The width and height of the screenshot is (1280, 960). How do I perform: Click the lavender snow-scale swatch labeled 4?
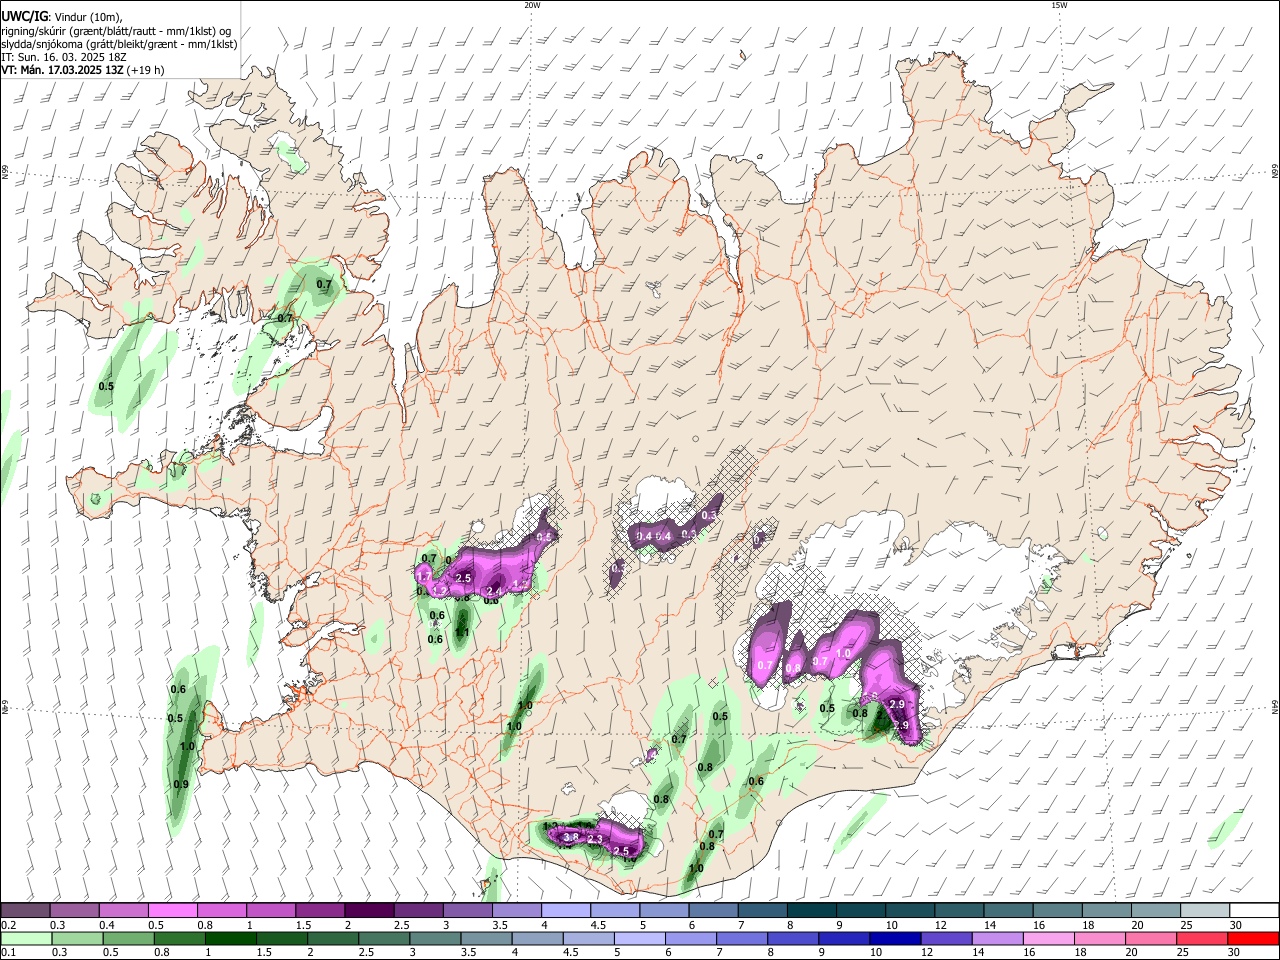click(x=566, y=910)
